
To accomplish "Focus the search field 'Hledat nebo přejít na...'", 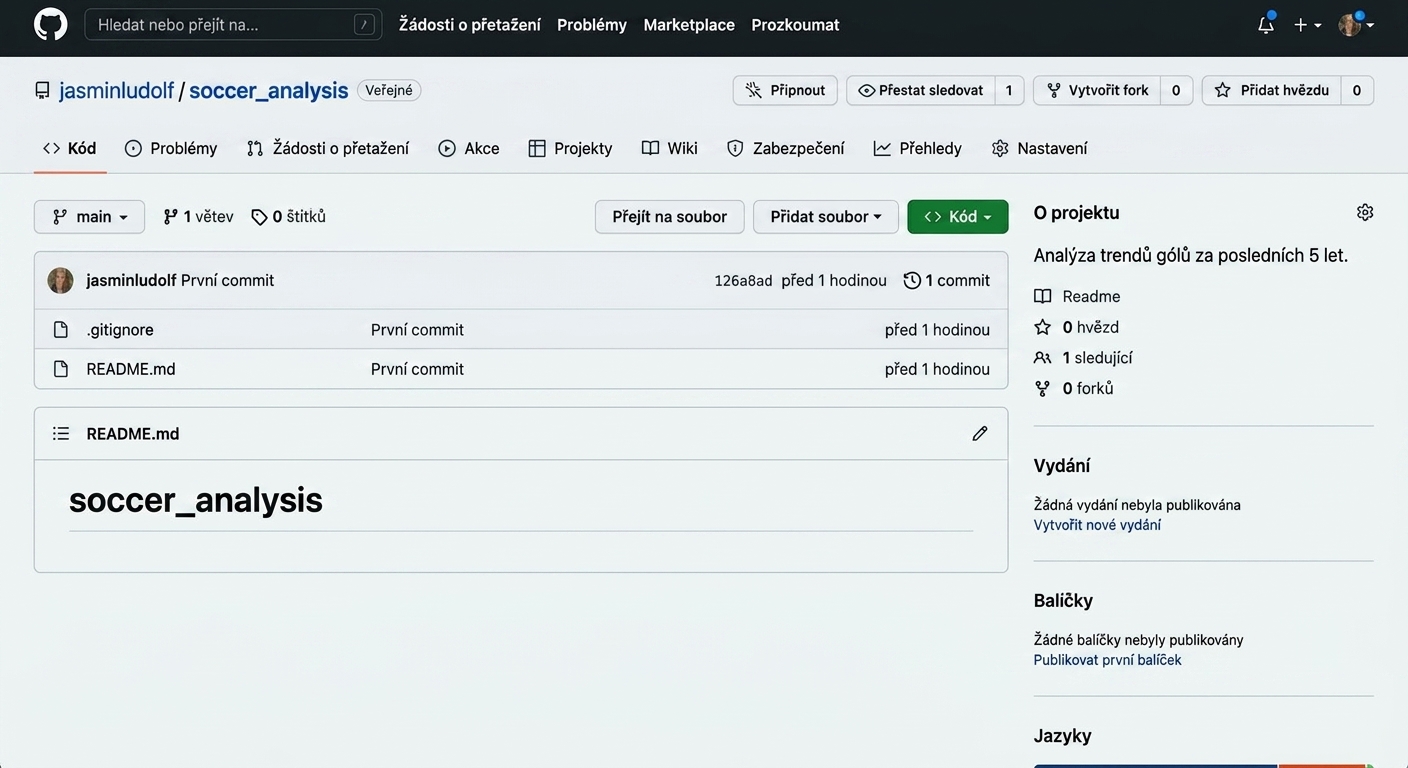I will point(233,25).
